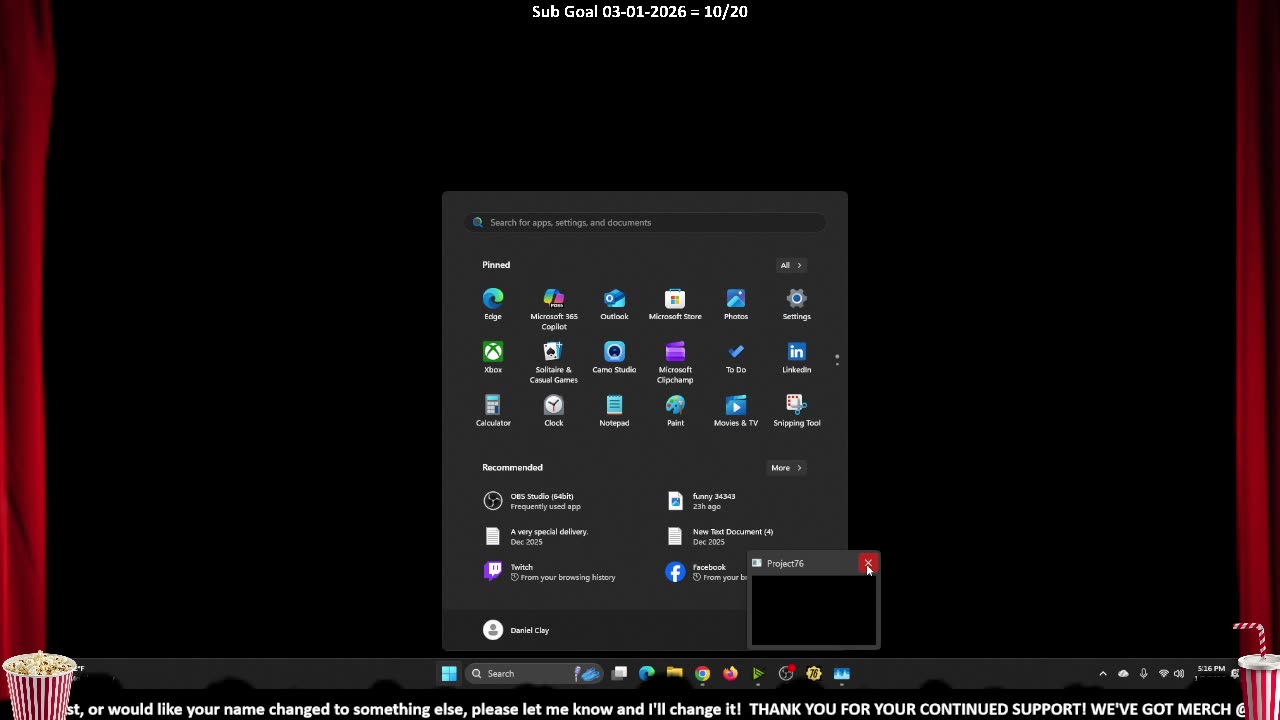The width and height of the screenshot is (1280, 720).
Task: Expand More recommended items
Action: click(x=786, y=467)
